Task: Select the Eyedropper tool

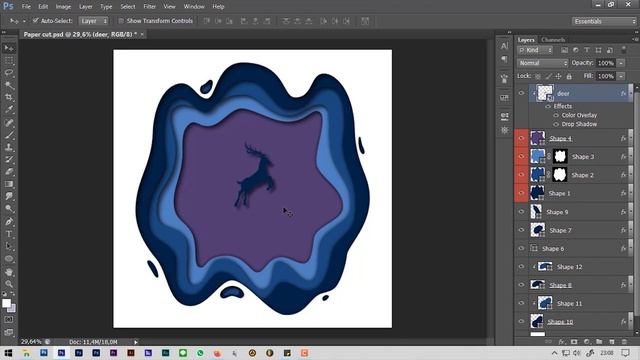Action: (9, 110)
